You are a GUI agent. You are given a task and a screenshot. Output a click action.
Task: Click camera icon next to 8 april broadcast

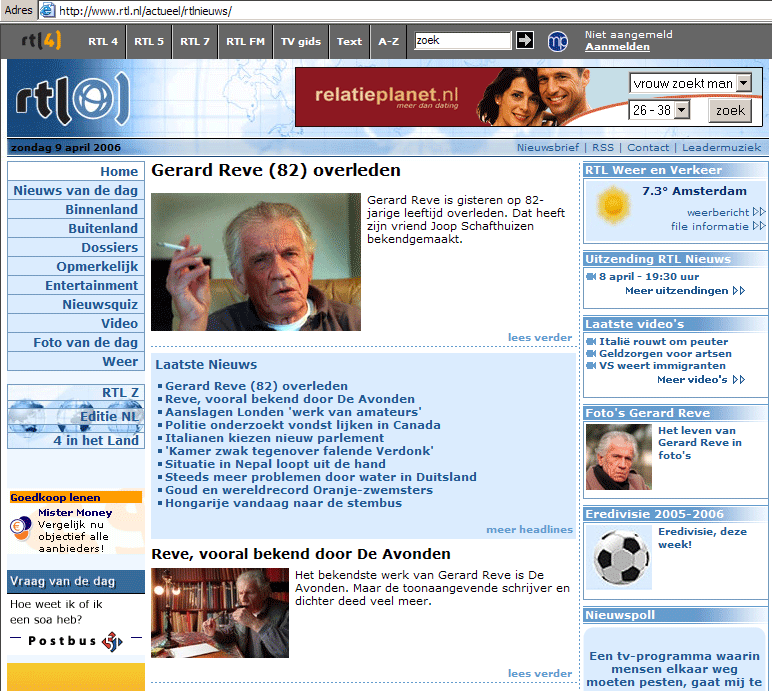pyautogui.click(x=591, y=276)
